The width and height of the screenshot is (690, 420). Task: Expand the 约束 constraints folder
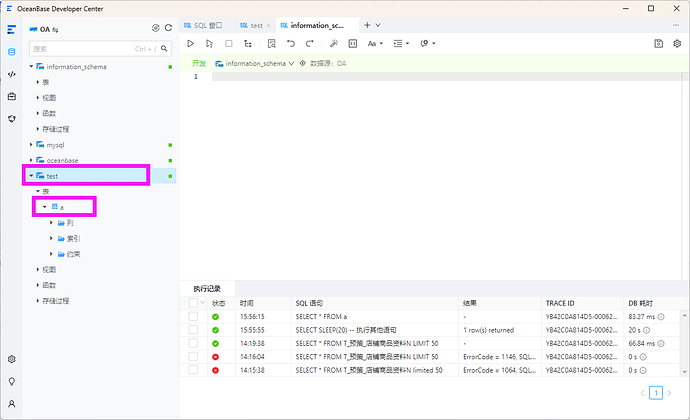(x=51, y=254)
